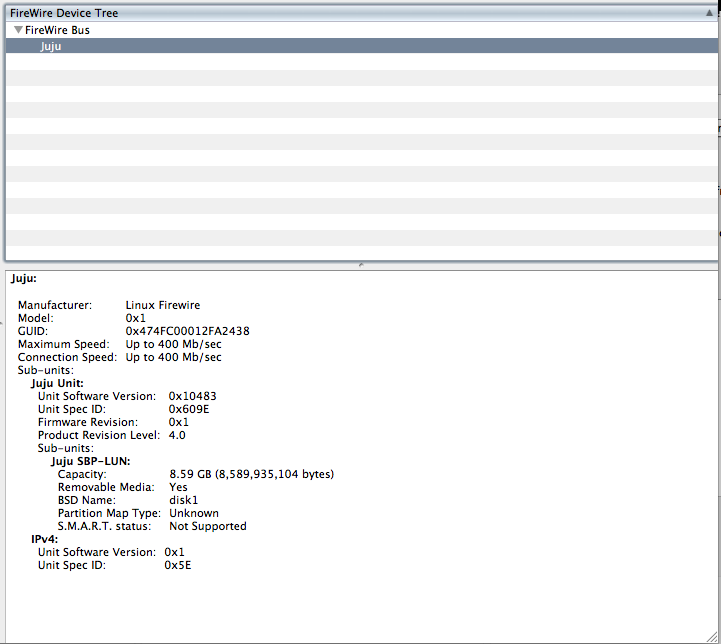Click the sort arrow in the header
Viewport: 721px width, 644px height.
[709, 13]
